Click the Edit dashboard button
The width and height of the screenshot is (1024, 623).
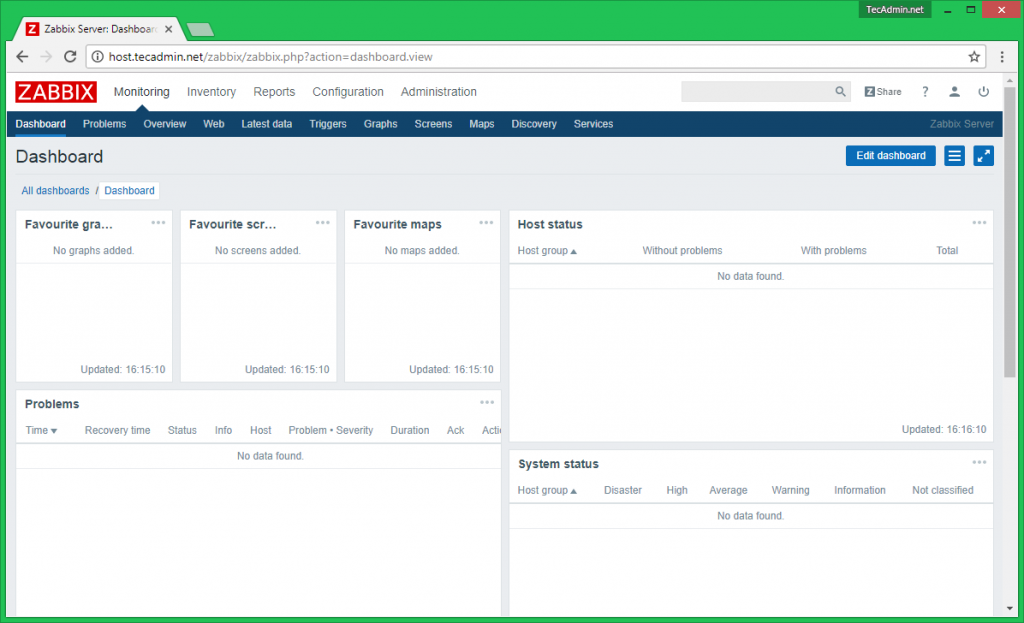coord(890,156)
